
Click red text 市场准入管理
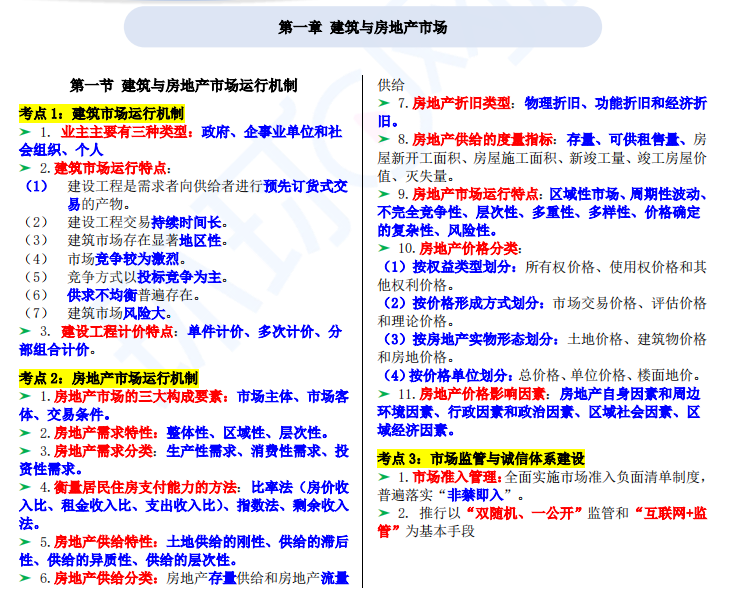click(x=454, y=477)
